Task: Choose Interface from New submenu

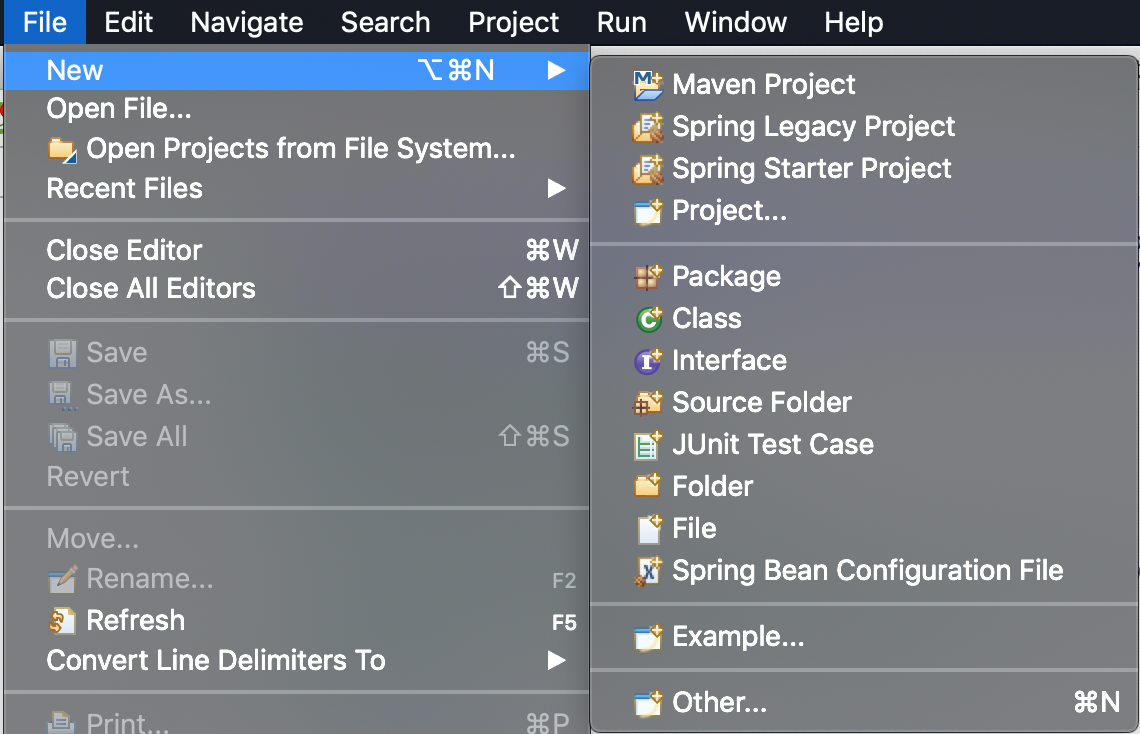Action: [864, 361]
